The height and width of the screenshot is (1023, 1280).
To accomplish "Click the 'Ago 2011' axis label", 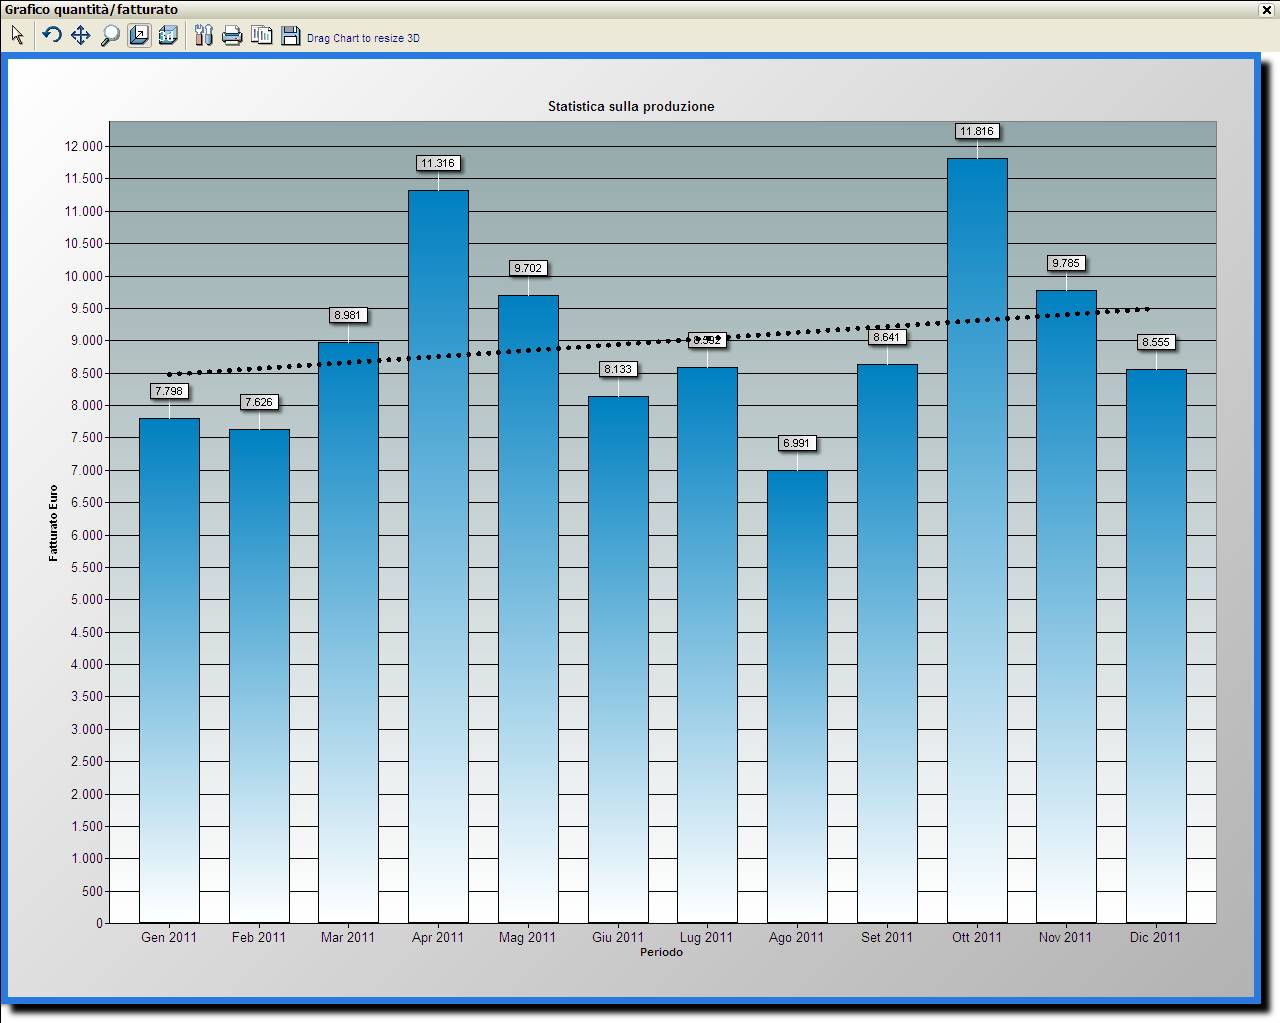I will tap(797, 937).
